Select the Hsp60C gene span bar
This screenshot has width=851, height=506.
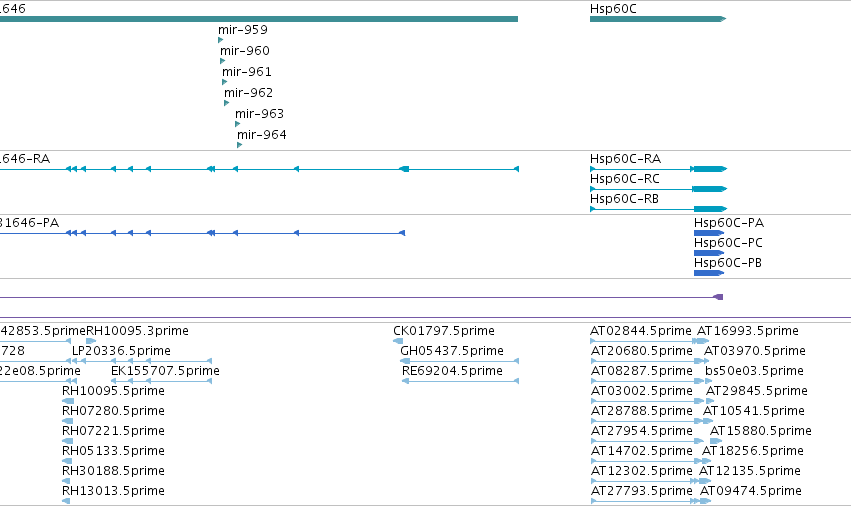(658, 19)
